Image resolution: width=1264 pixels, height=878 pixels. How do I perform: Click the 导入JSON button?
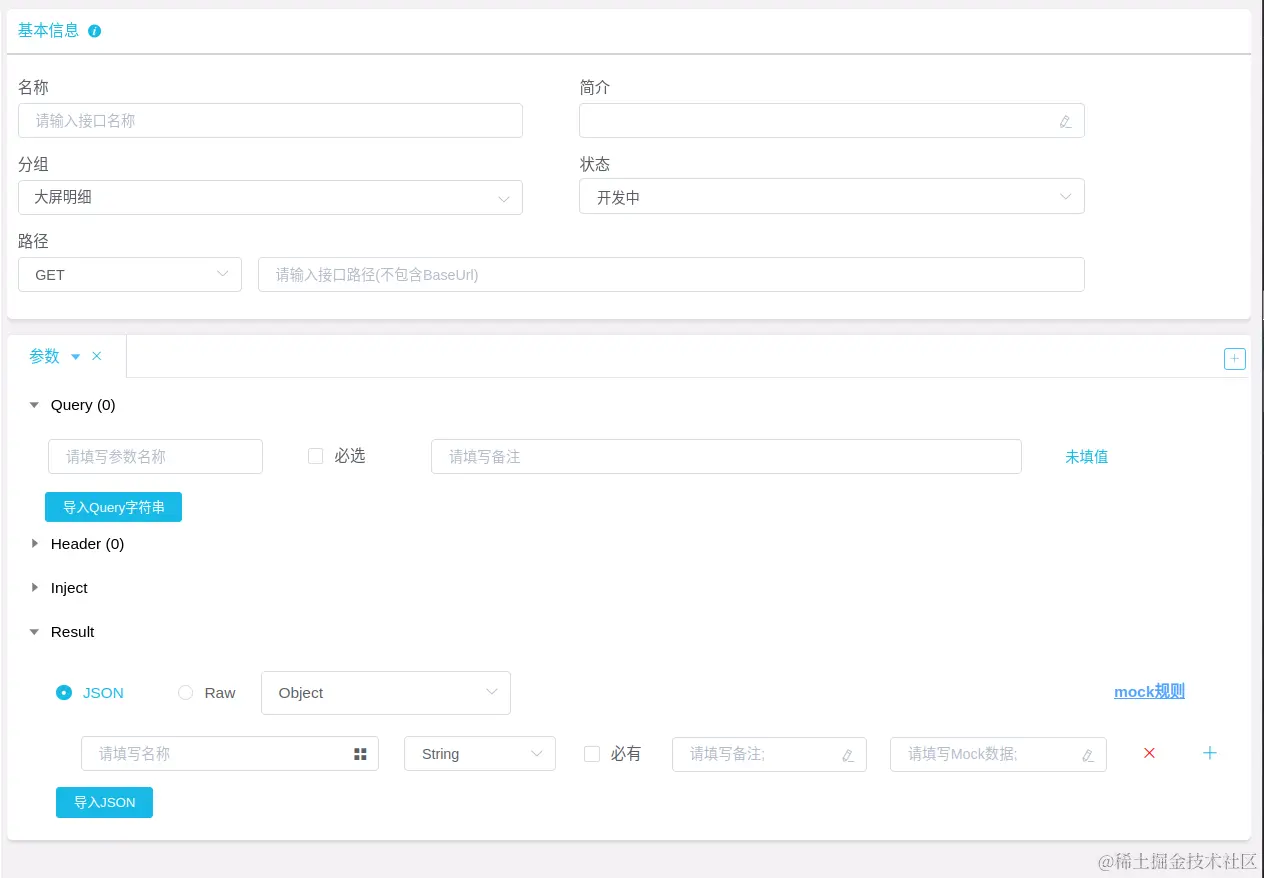click(x=104, y=802)
